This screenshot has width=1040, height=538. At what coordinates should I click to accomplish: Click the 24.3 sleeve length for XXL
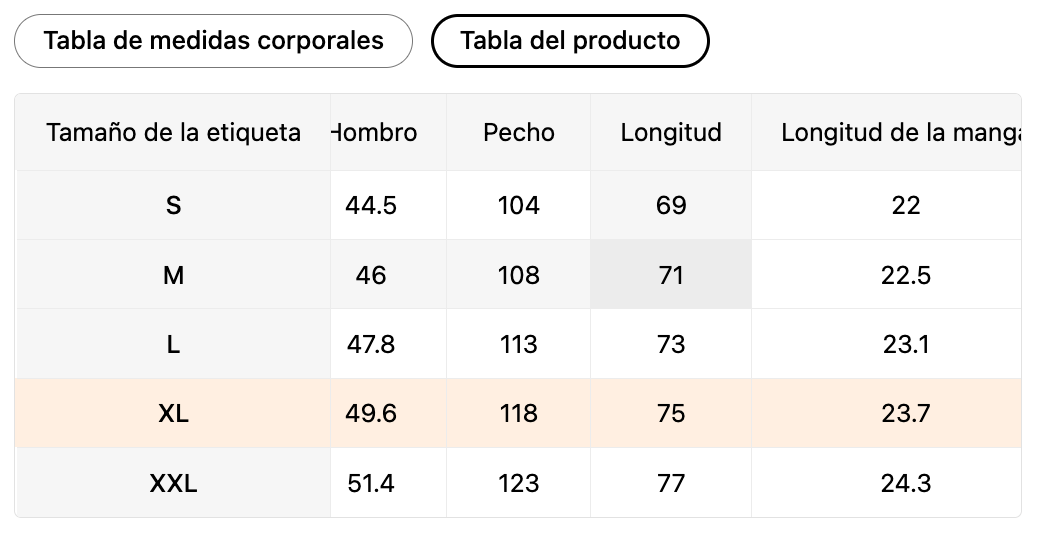tap(906, 483)
